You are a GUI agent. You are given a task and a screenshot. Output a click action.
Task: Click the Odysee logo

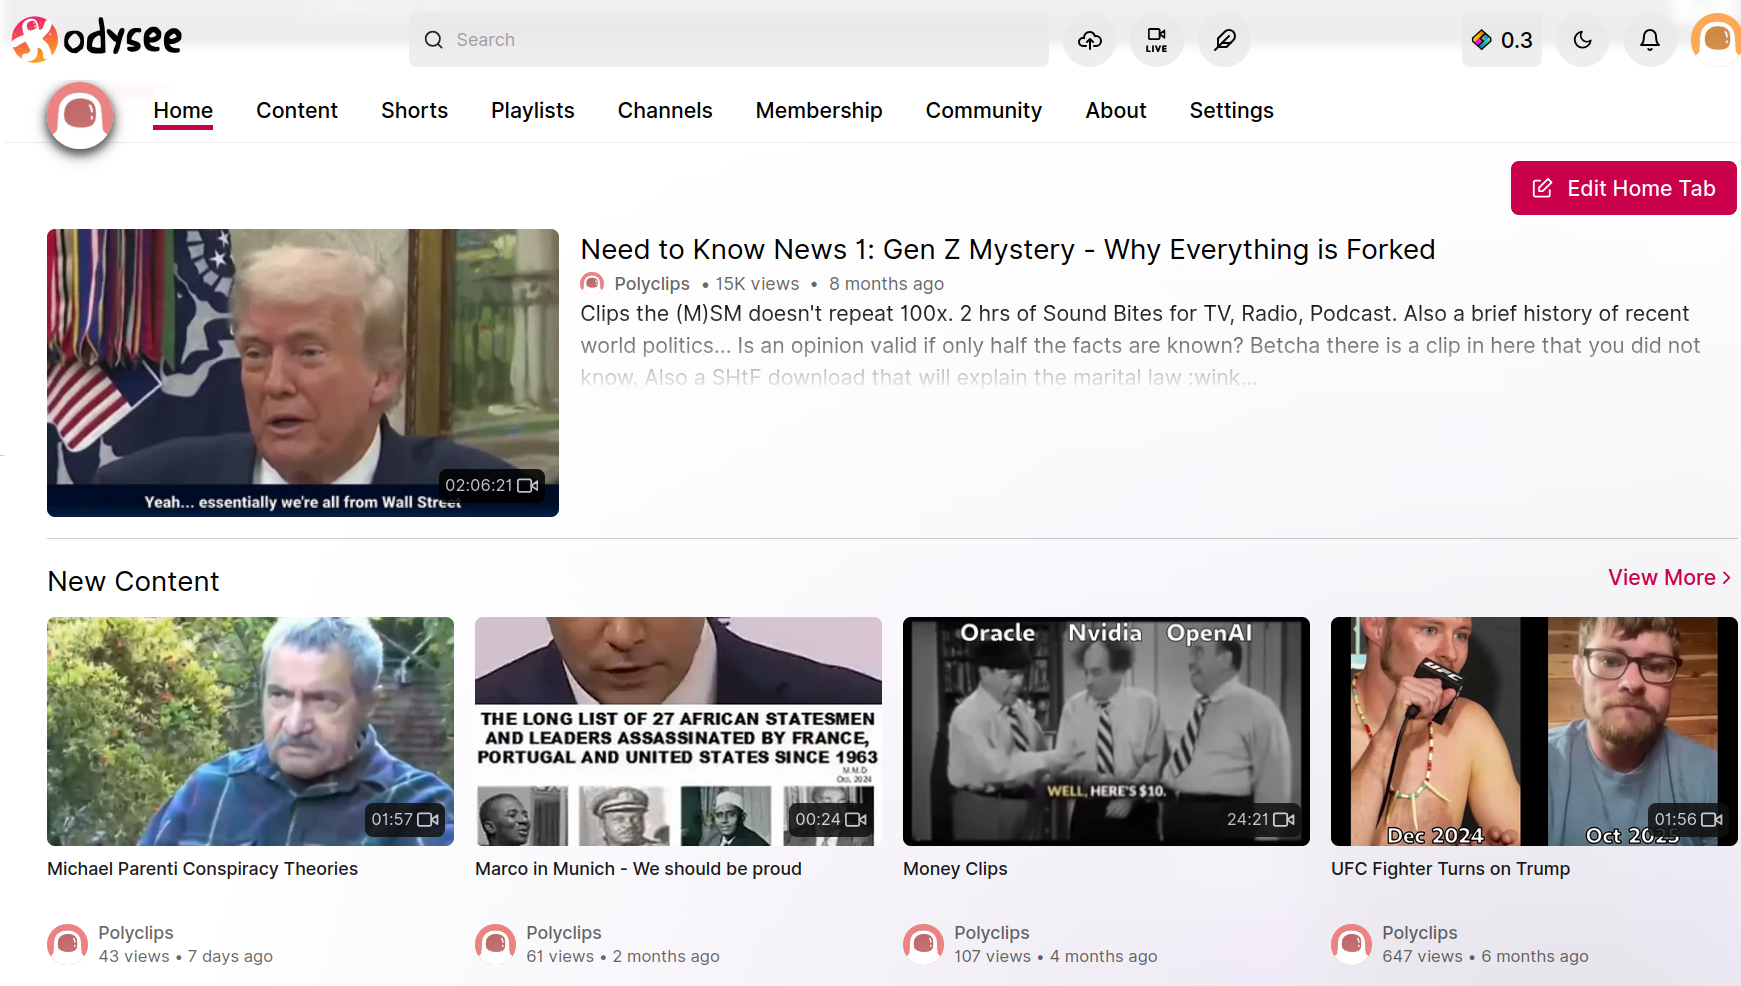click(97, 39)
